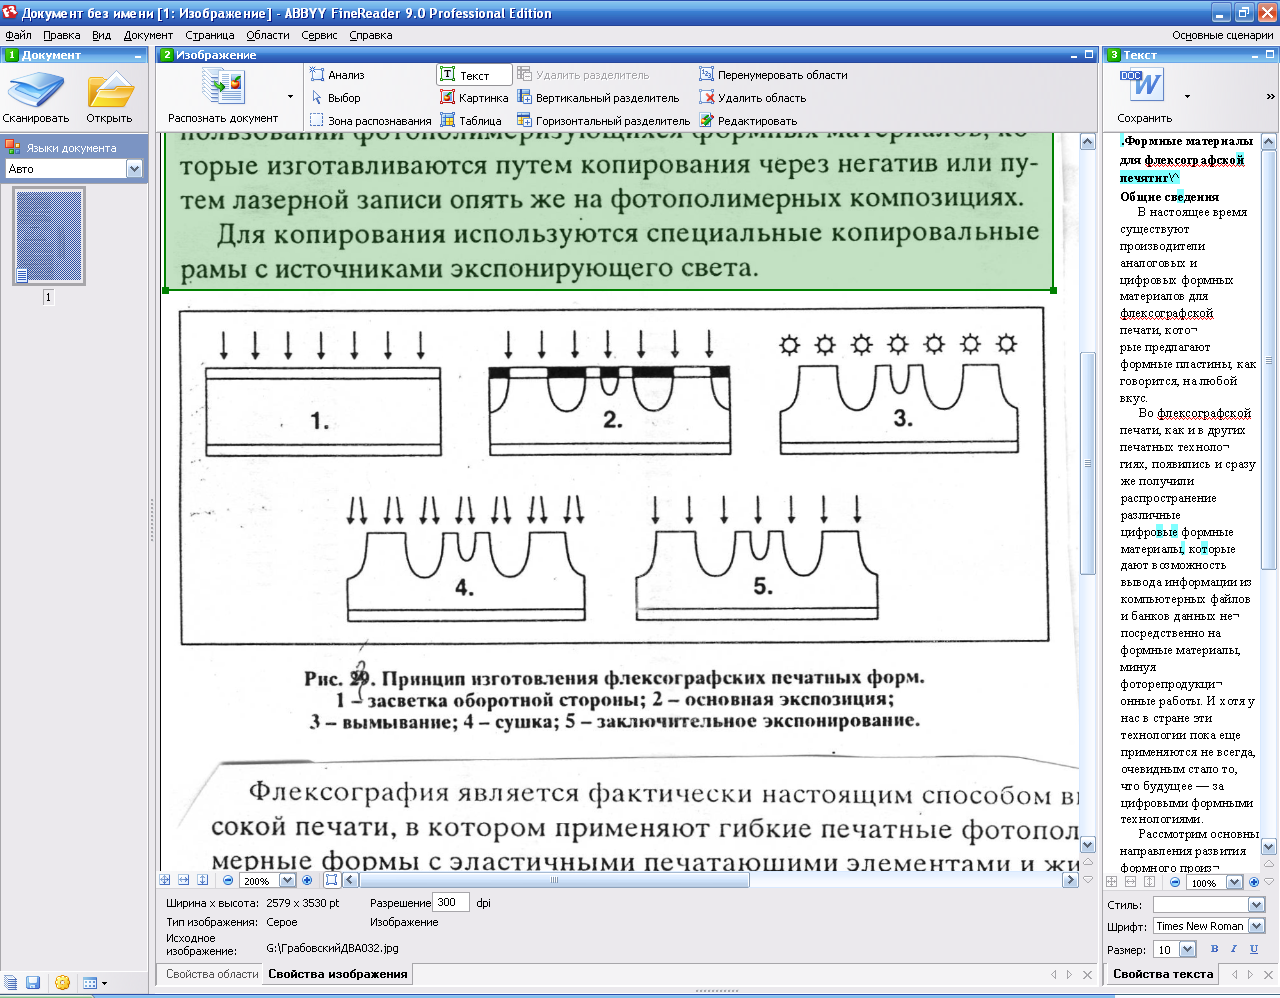
Task: Click file path G:\ГрабовскийДВА032.jpg
Action: (x=332, y=948)
